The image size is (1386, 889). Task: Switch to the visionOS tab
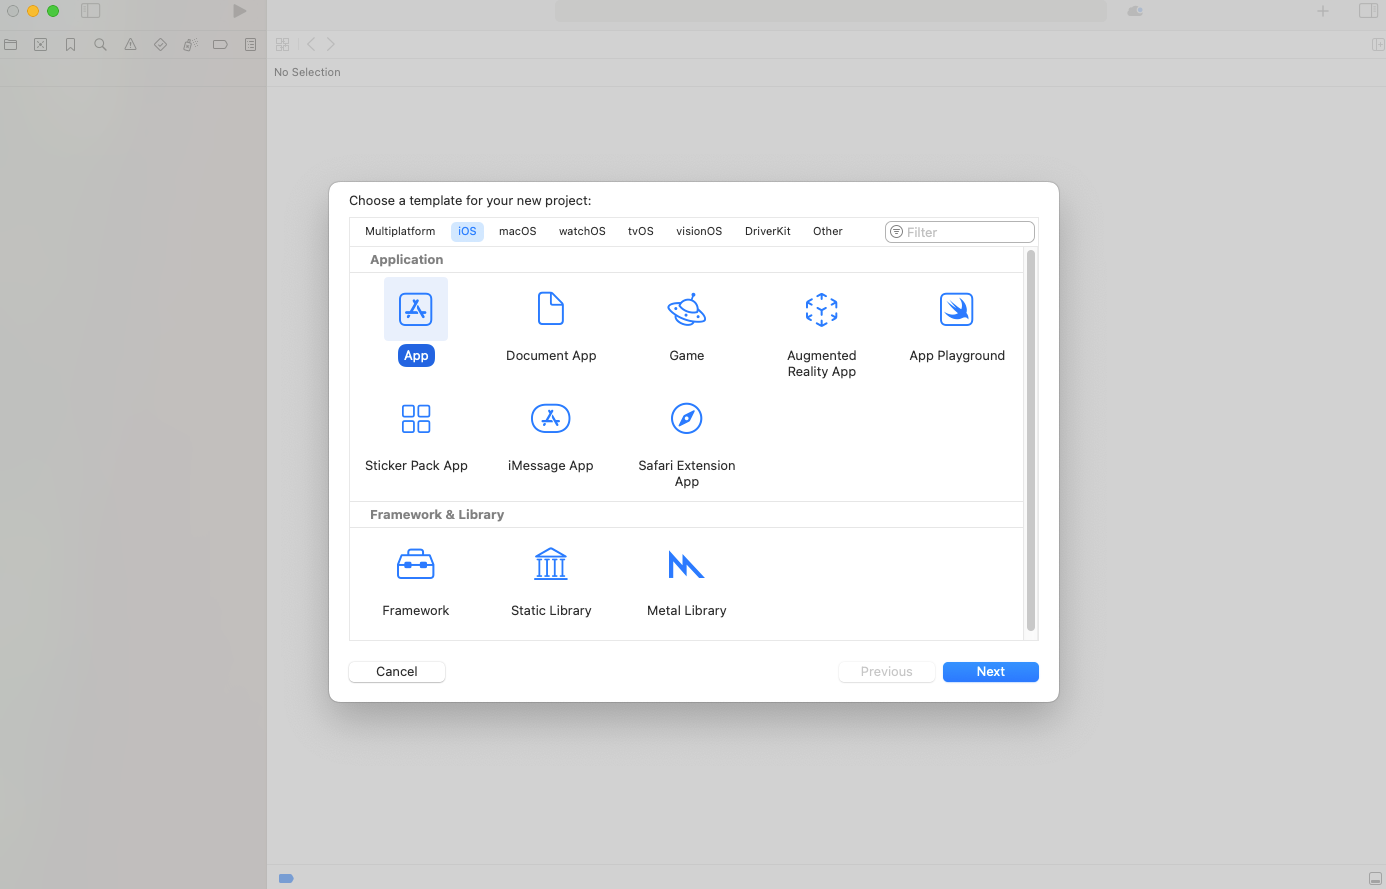699,231
